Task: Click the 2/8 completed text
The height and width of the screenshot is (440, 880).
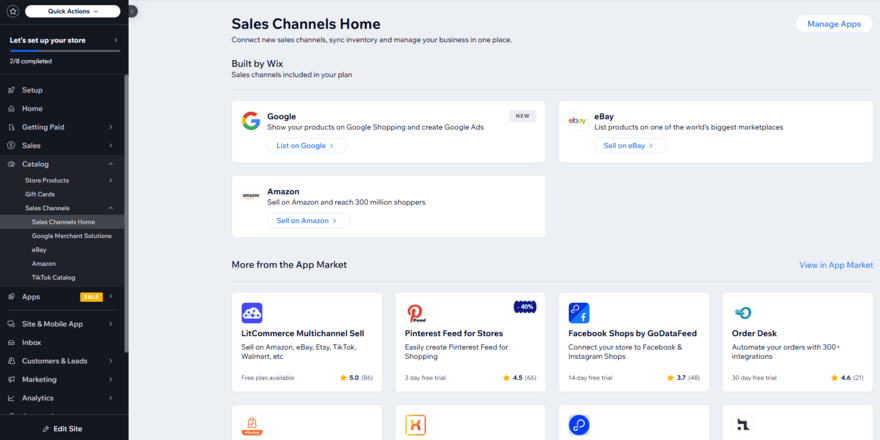Action: click(31, 61)
